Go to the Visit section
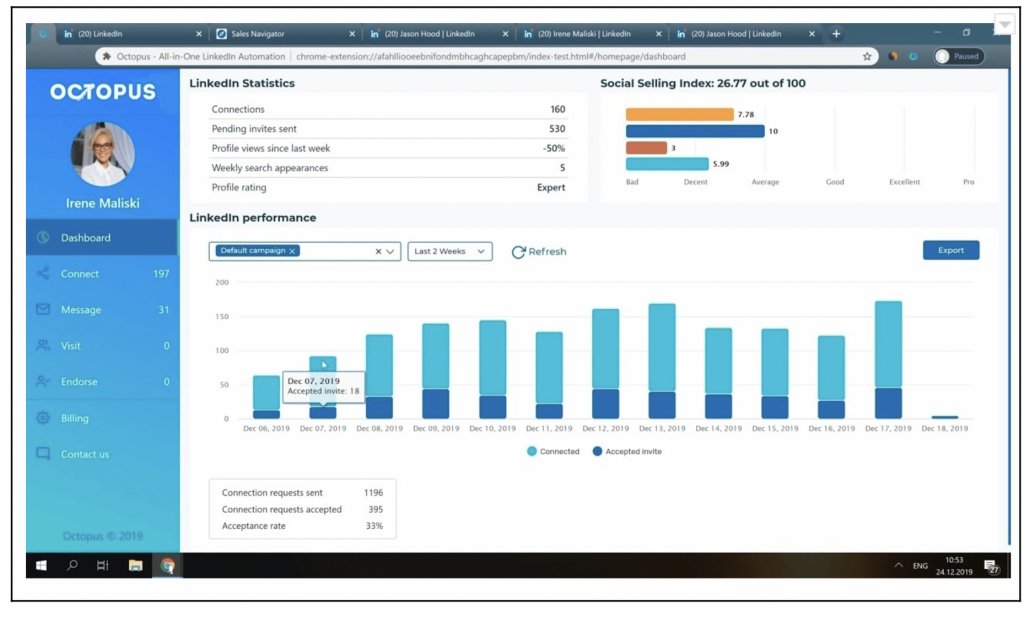This screenshot has width=1024, height=617. pos(102,345)
